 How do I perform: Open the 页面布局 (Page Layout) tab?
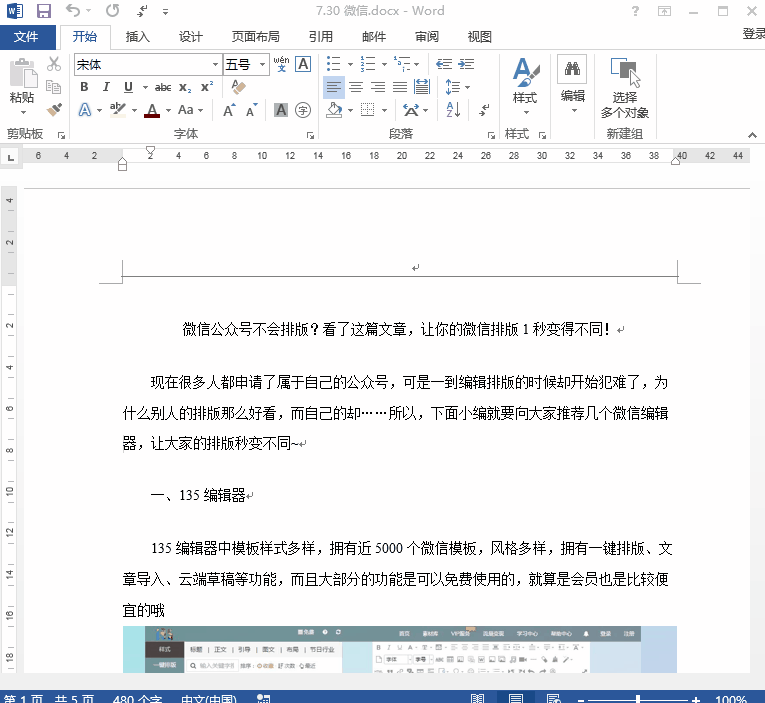pyautogui.click(x=255, y=37)
